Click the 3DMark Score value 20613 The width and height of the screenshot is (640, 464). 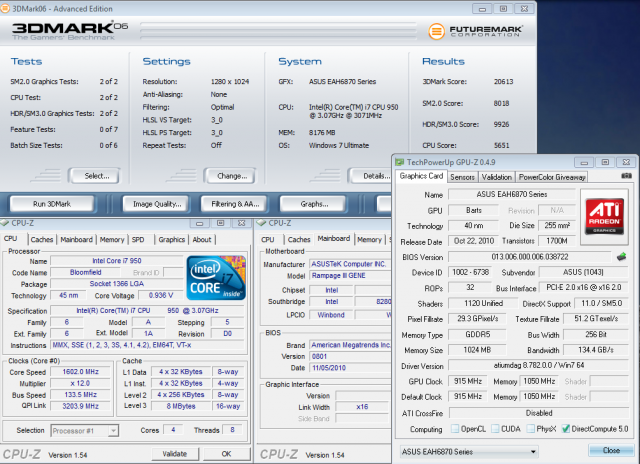pos(503,82)
